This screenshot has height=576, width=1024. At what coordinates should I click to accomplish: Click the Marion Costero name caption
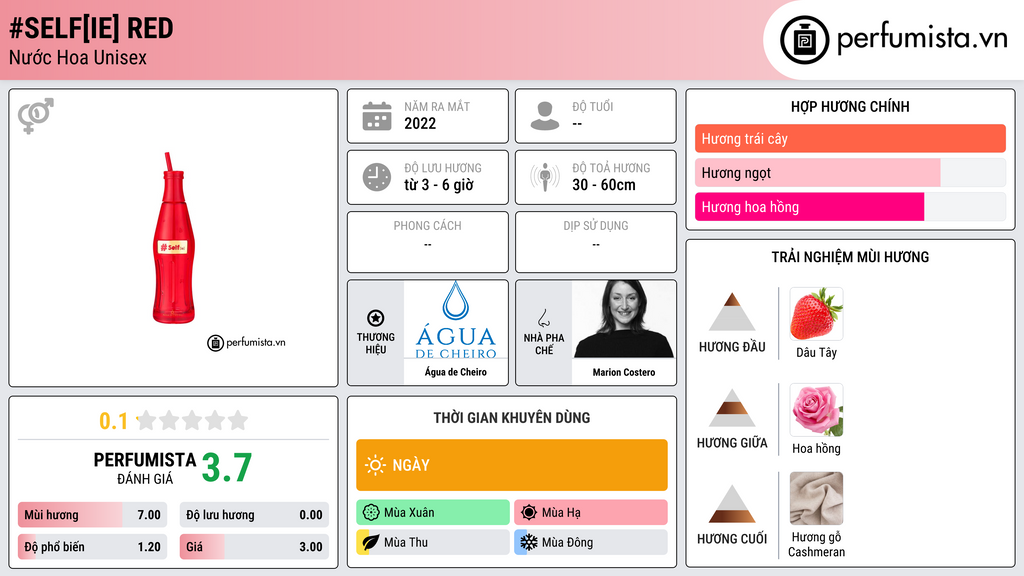pyautogui.click(x=624, y=372)
